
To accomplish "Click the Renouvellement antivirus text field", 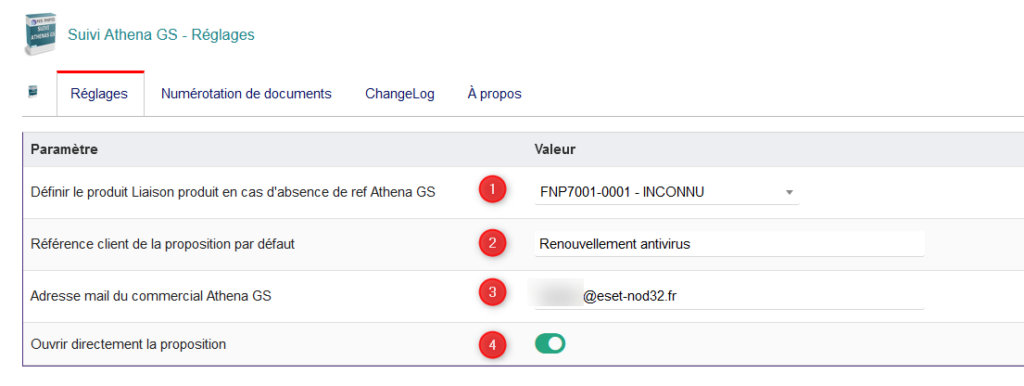I will pyautogui.click(x=729, y=244).
